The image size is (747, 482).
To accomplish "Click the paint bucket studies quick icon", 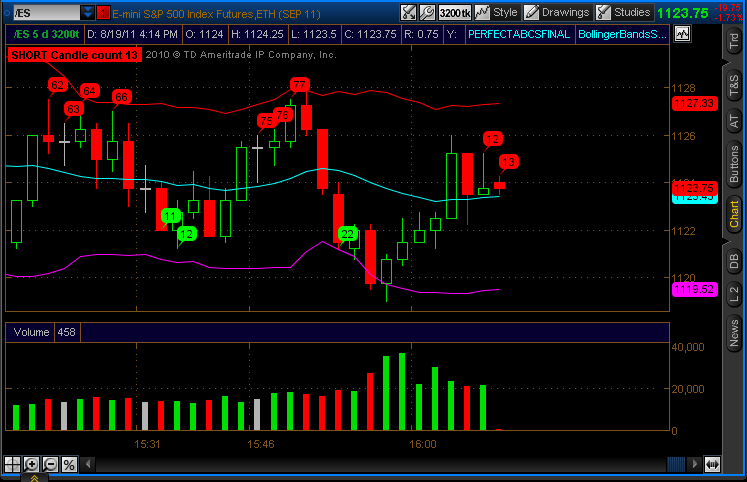I will 408,12.
